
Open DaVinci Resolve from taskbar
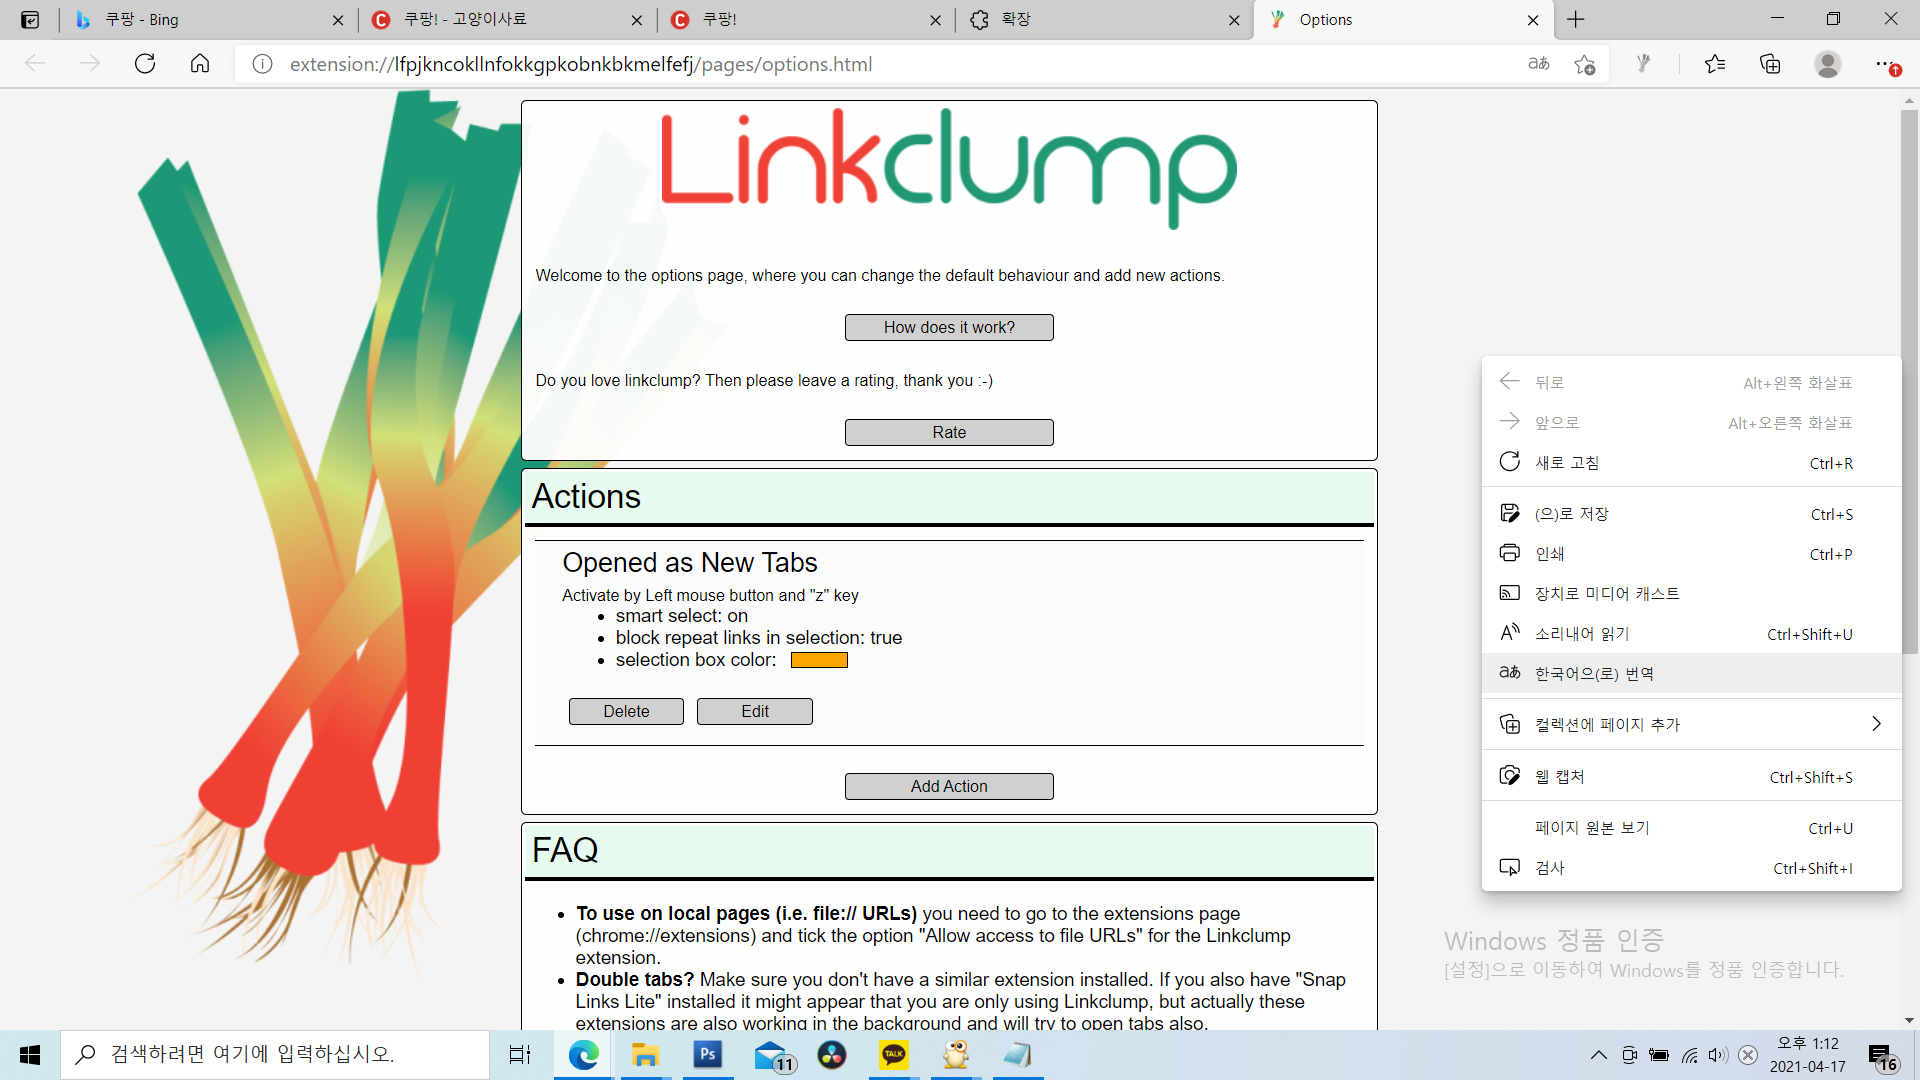click(832, 1055)
